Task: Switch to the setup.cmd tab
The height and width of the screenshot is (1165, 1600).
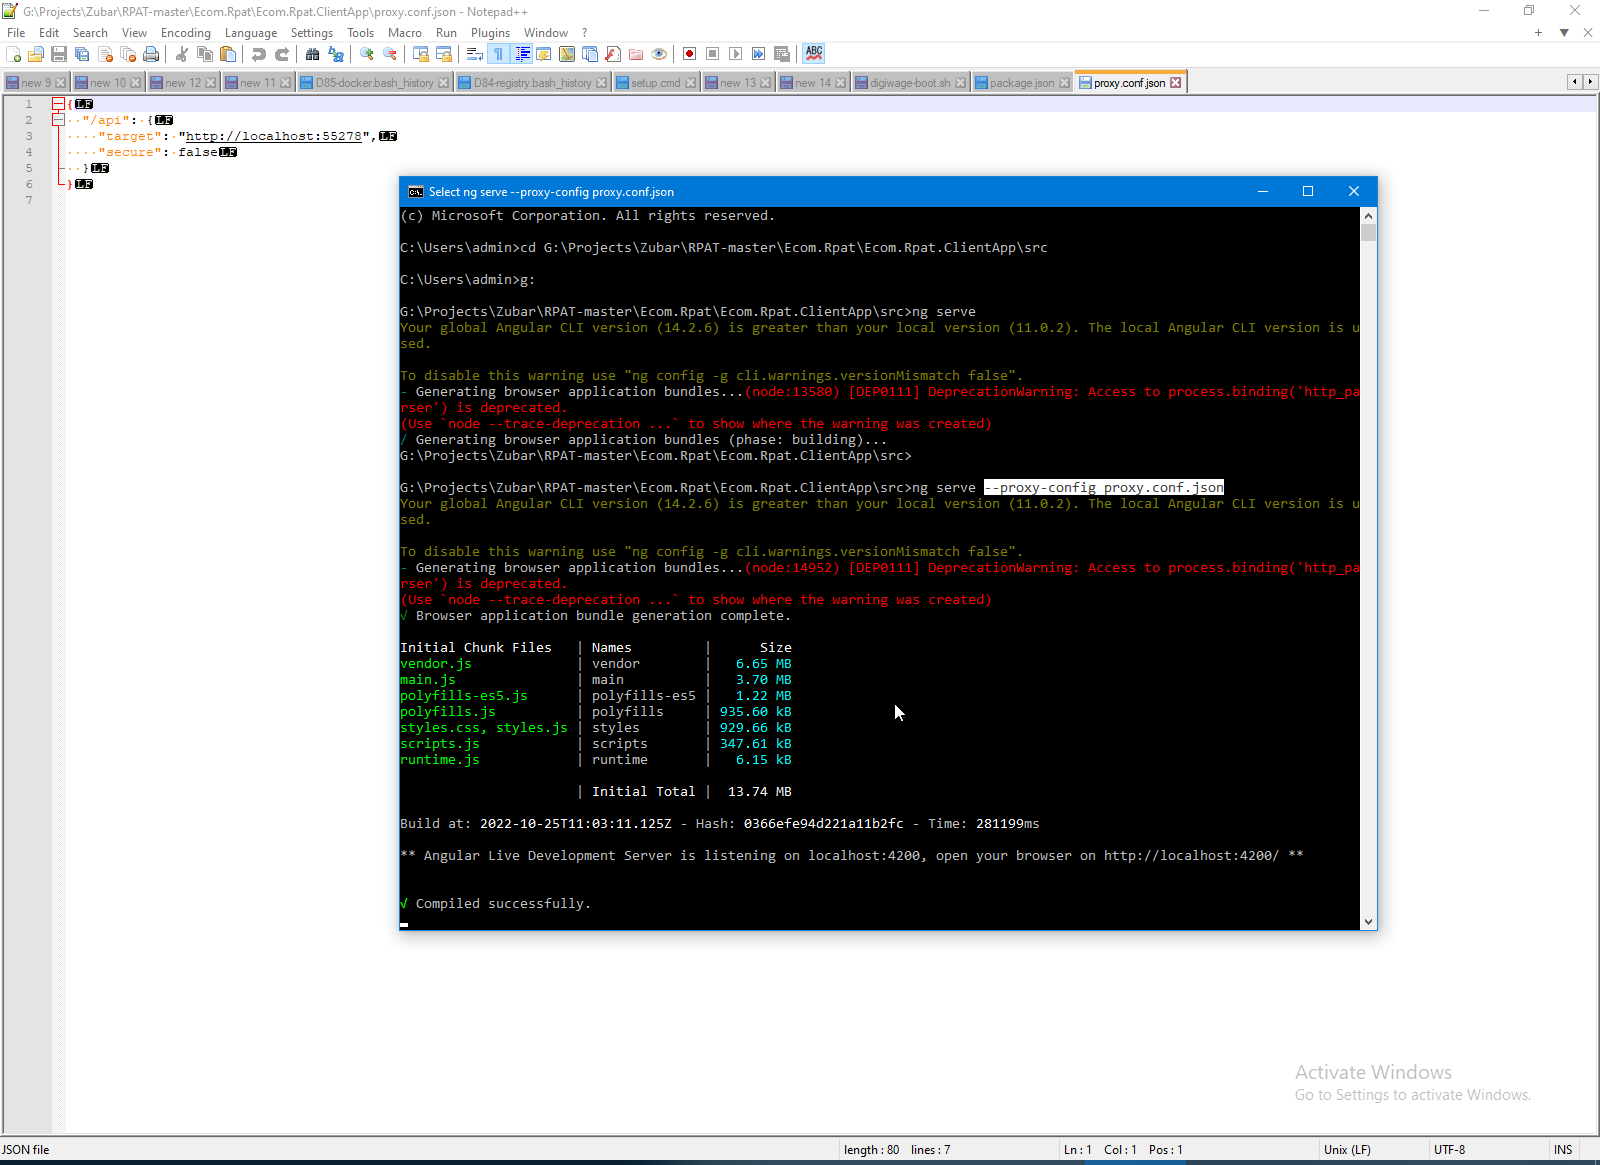Action: [x=656, y=83]
